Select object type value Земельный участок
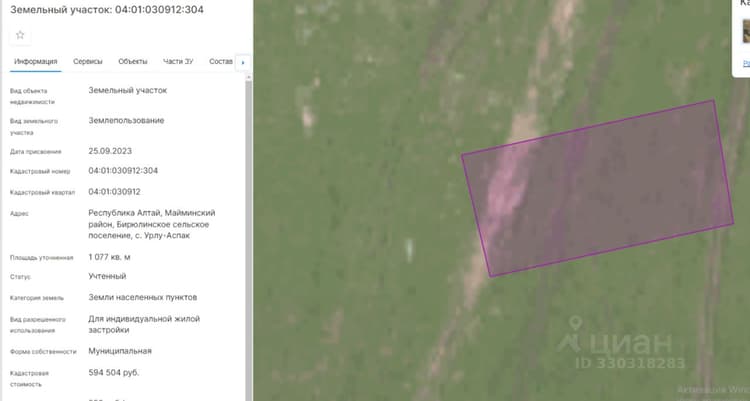750x401 pixels. (x=127, y=90)
